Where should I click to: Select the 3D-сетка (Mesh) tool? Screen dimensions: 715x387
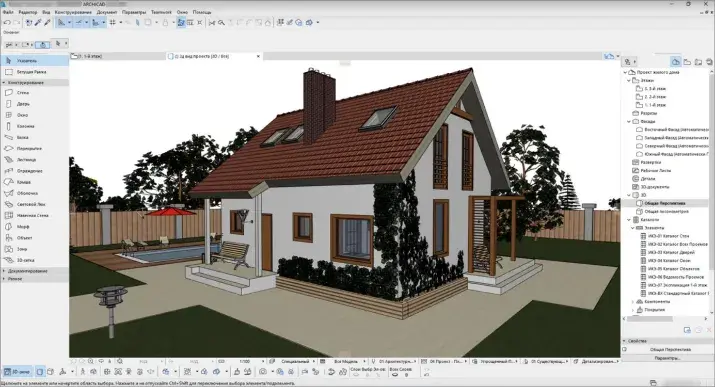pos(35,260)
